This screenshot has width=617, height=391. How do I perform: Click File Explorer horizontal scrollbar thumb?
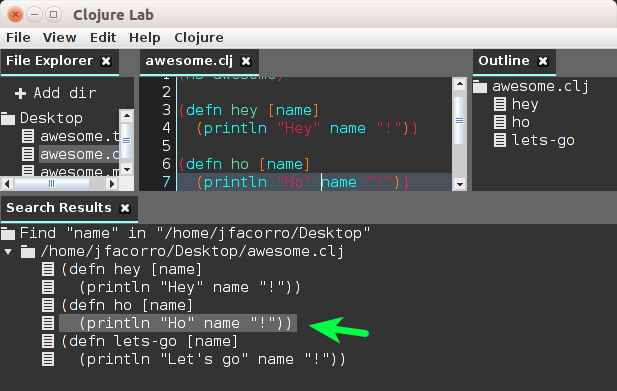(x=52, y=184)
